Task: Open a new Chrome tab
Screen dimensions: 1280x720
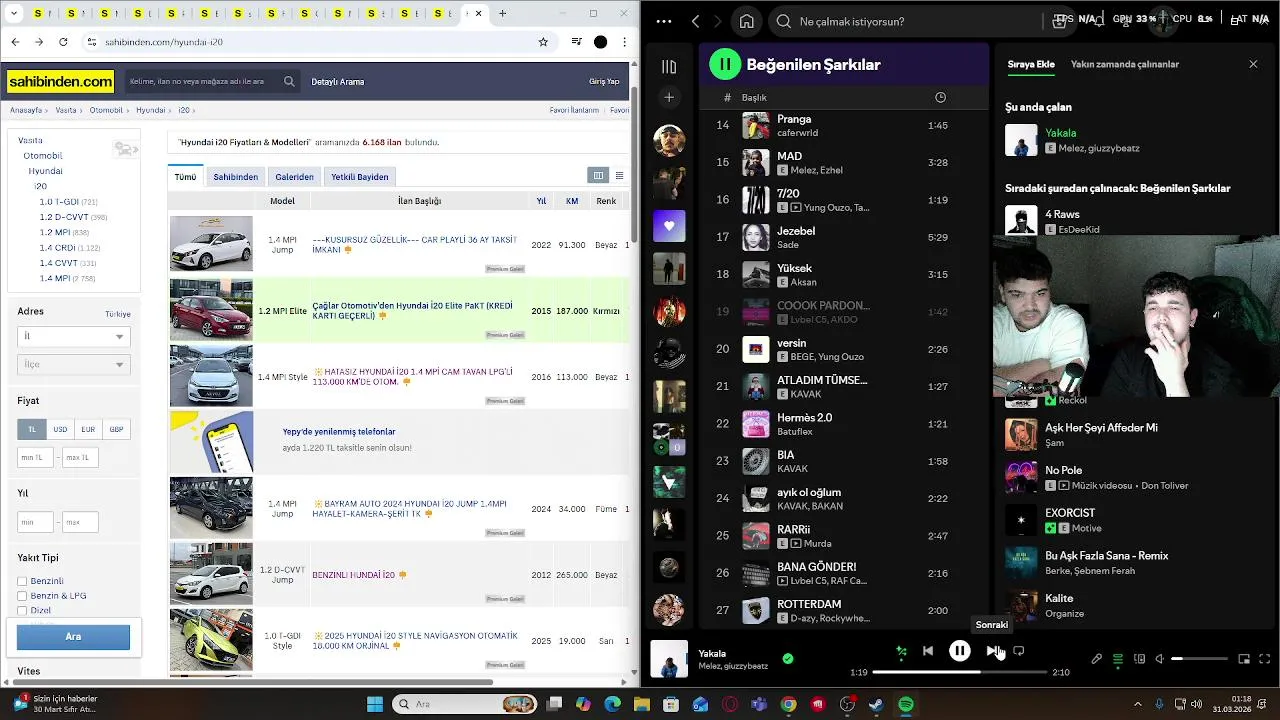Action: click(x=502, y=14)
